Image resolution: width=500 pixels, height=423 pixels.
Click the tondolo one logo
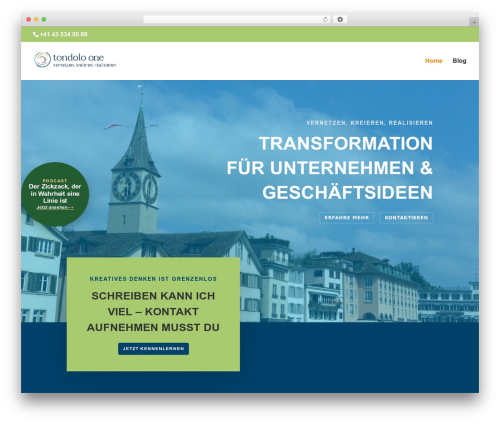75,60
